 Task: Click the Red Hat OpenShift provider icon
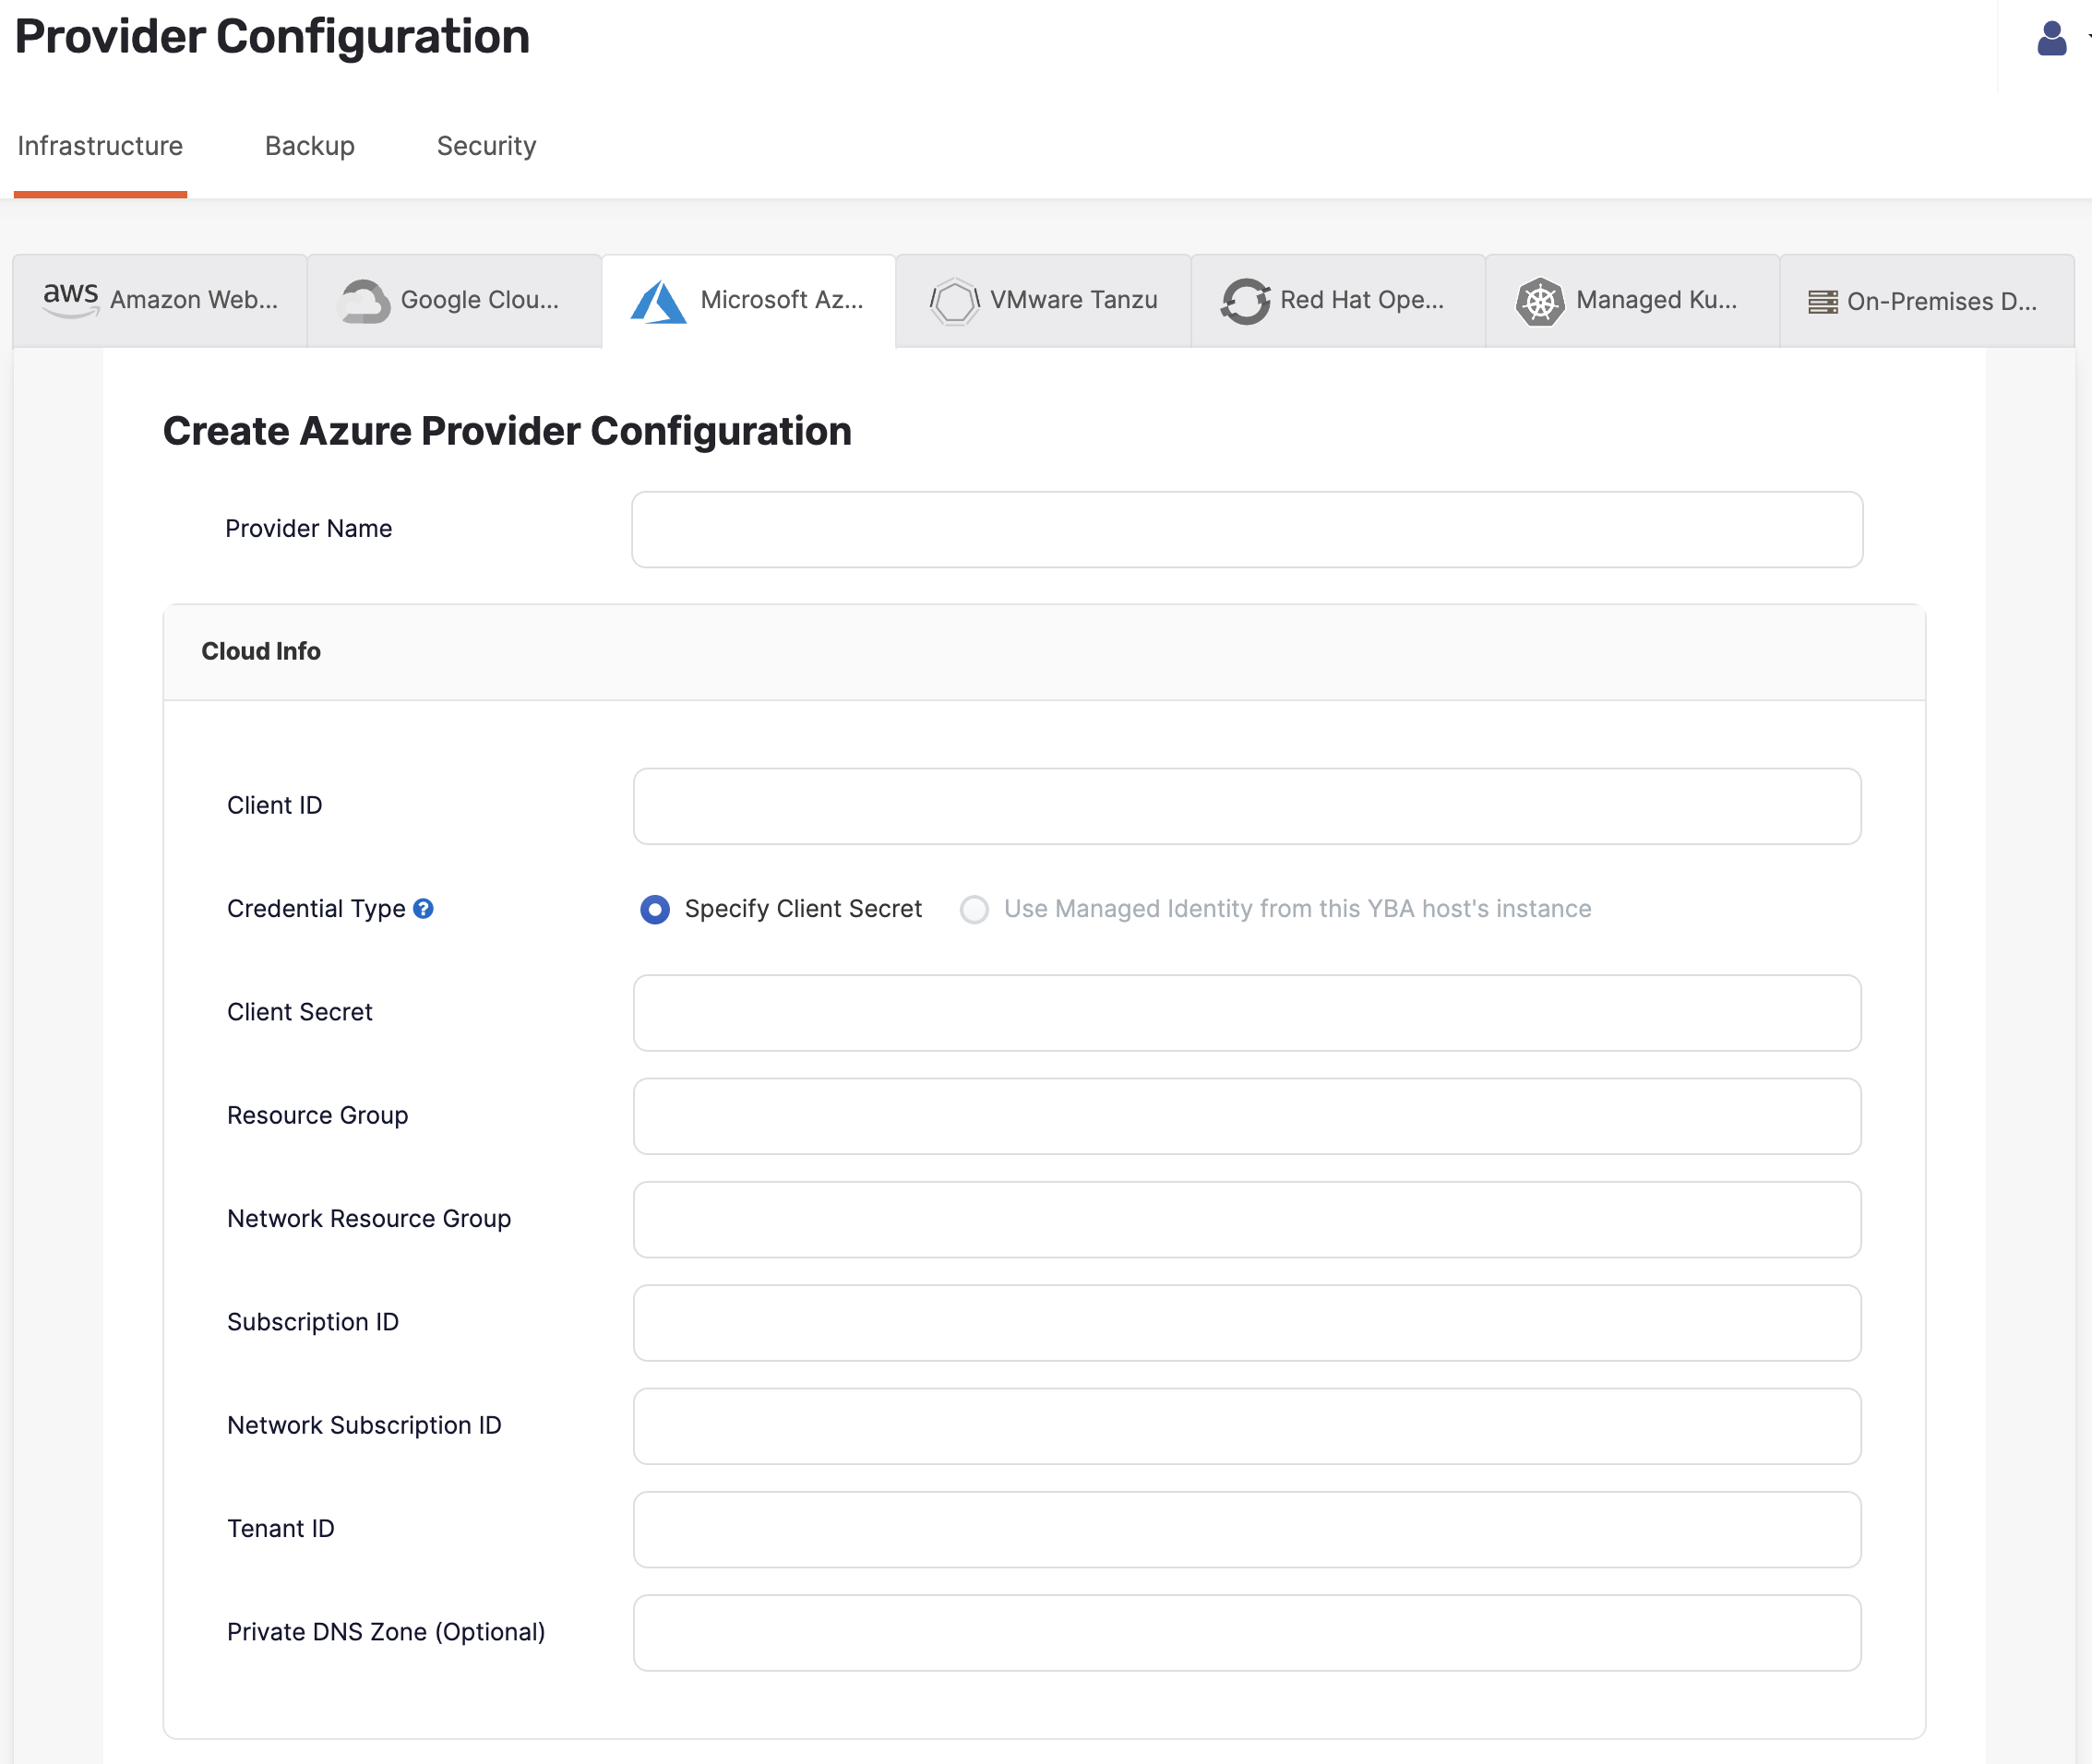[x=1243, y=301]
